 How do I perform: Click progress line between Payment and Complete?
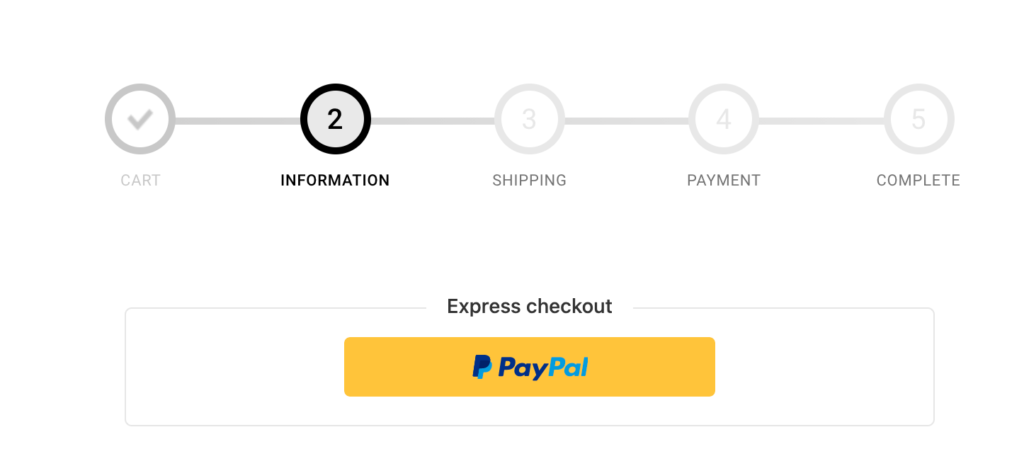click(821, 121)
